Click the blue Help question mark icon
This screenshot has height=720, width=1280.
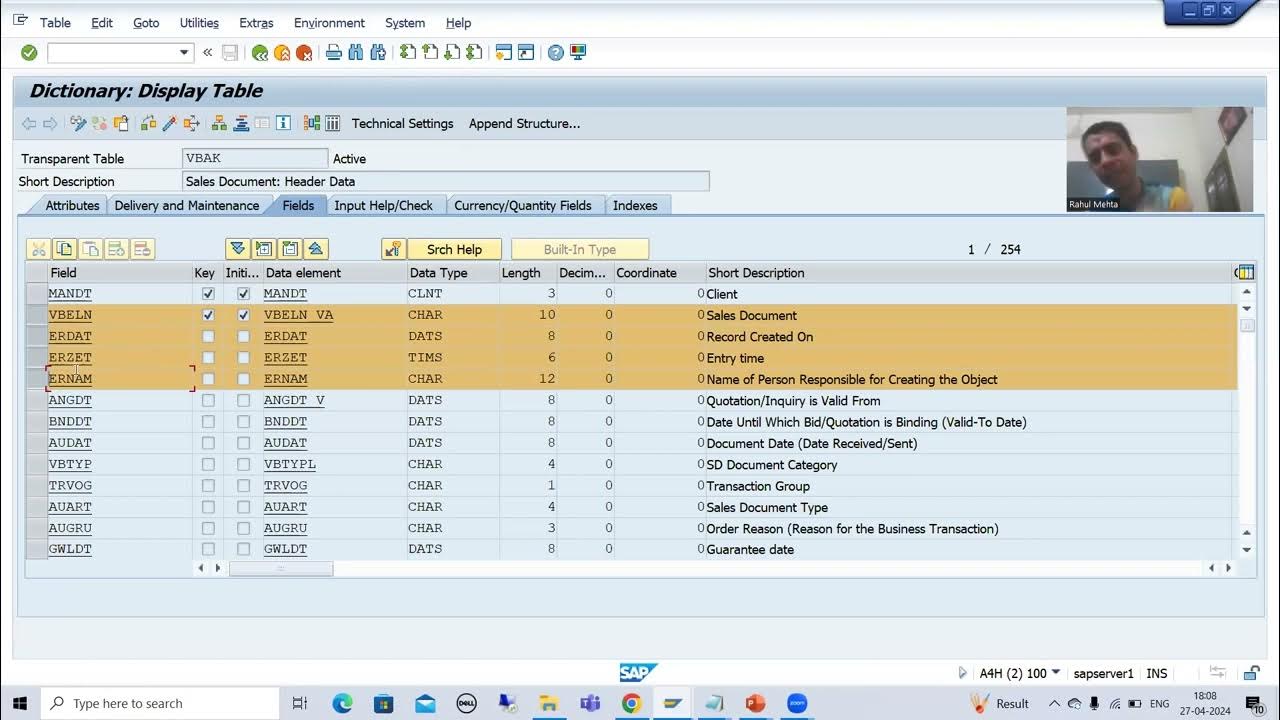pos(556,52)
